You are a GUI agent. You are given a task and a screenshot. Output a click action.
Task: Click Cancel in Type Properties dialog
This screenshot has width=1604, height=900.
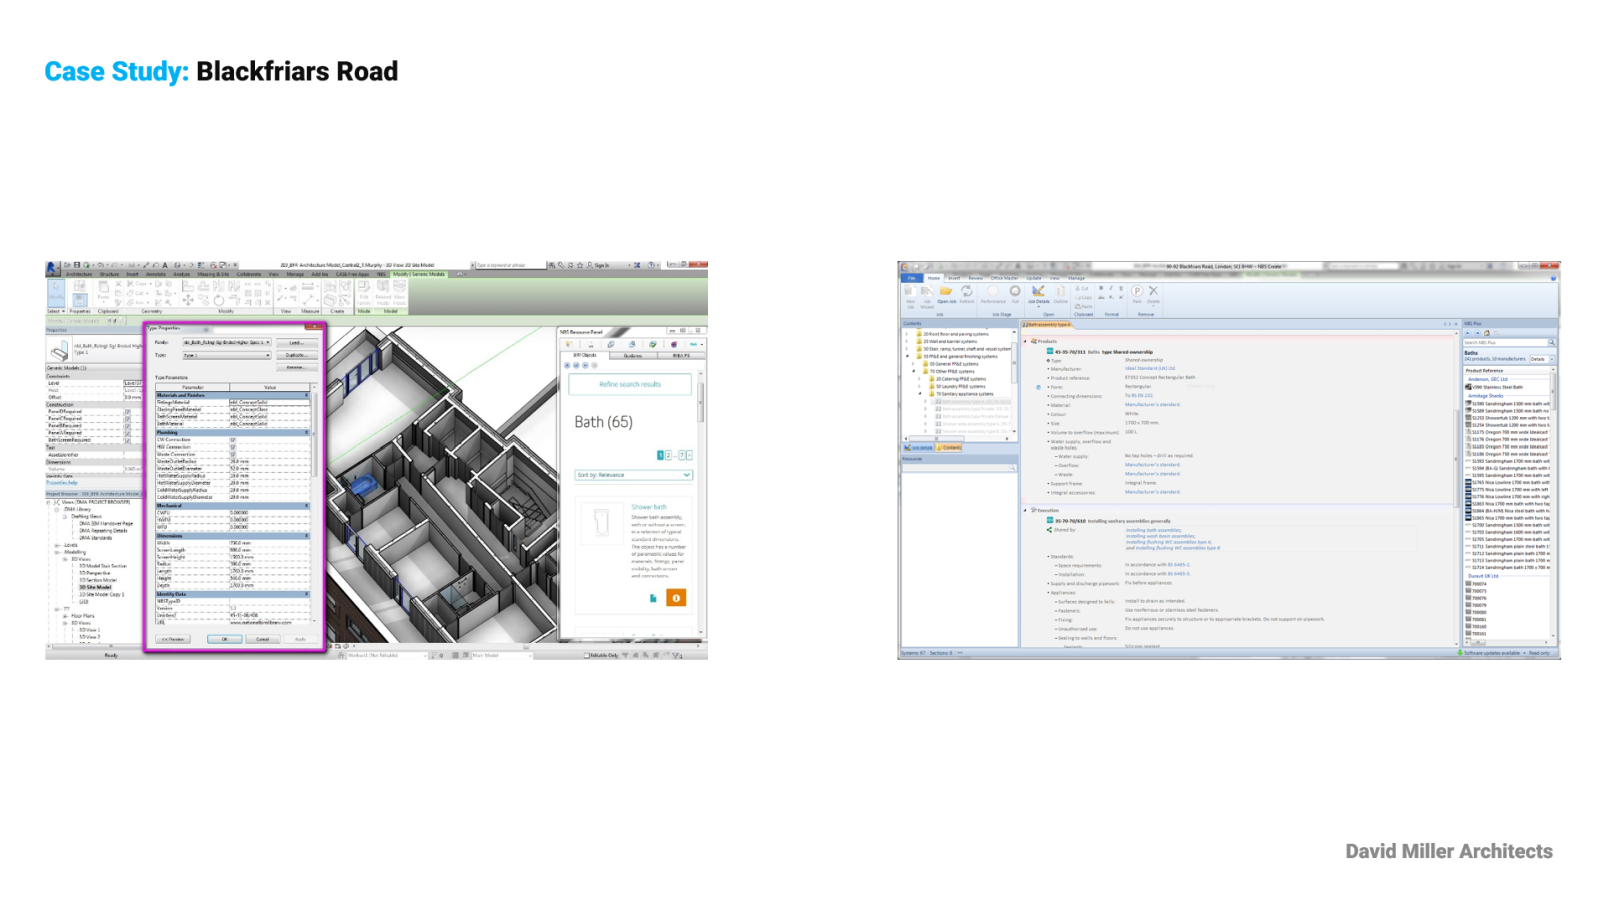263,639
